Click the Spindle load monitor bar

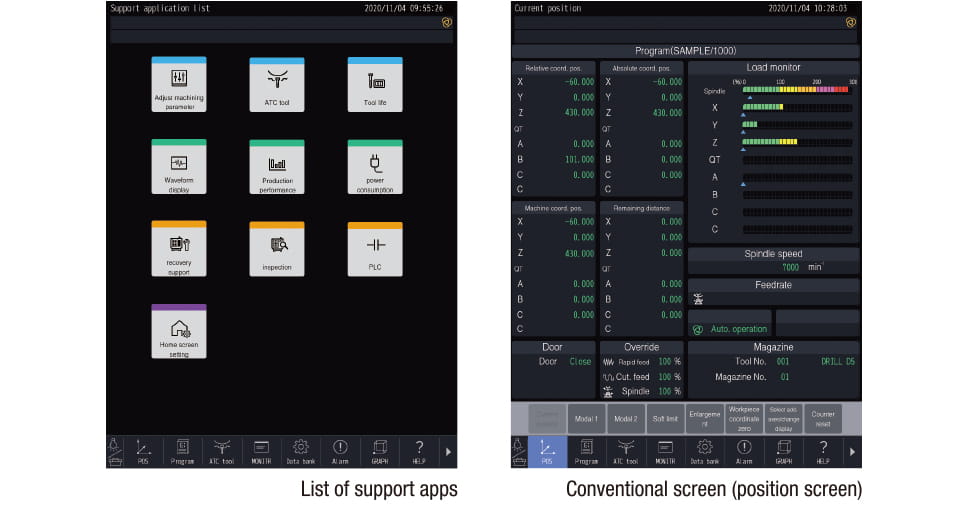pos(797,90)
